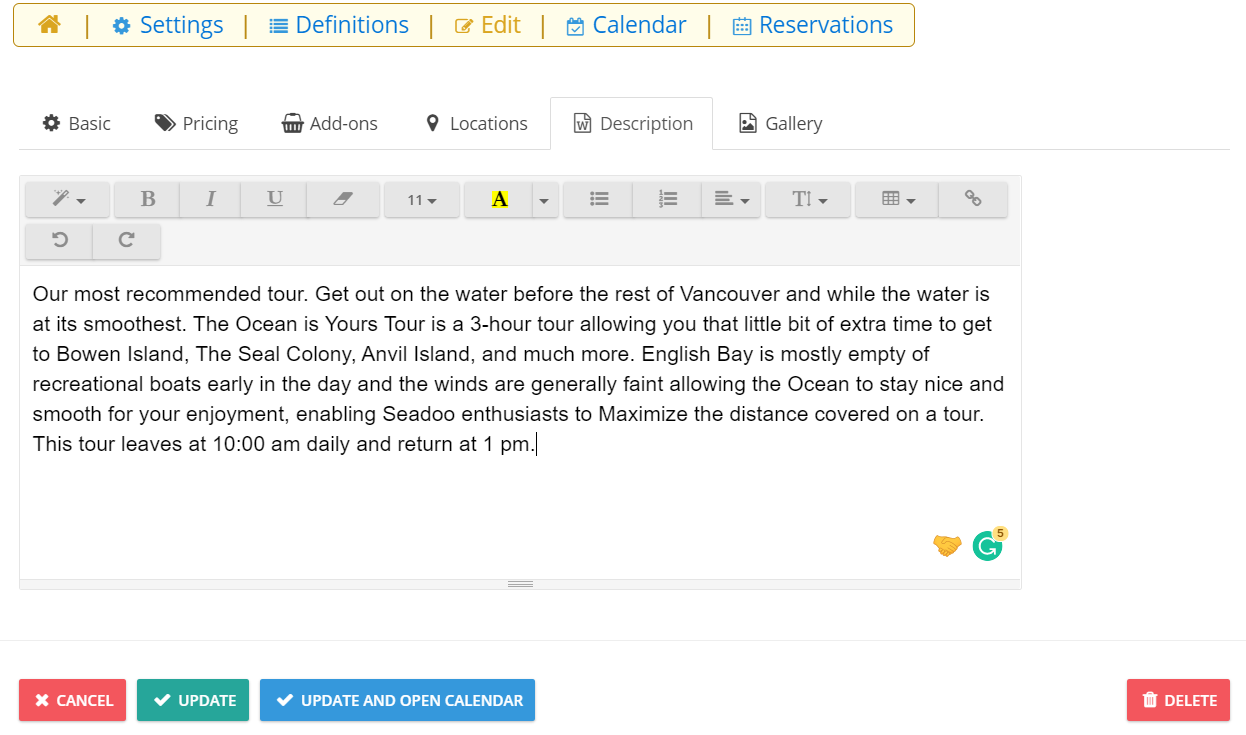
Task: Click the insert link chain icon
Action: [972, 199]
